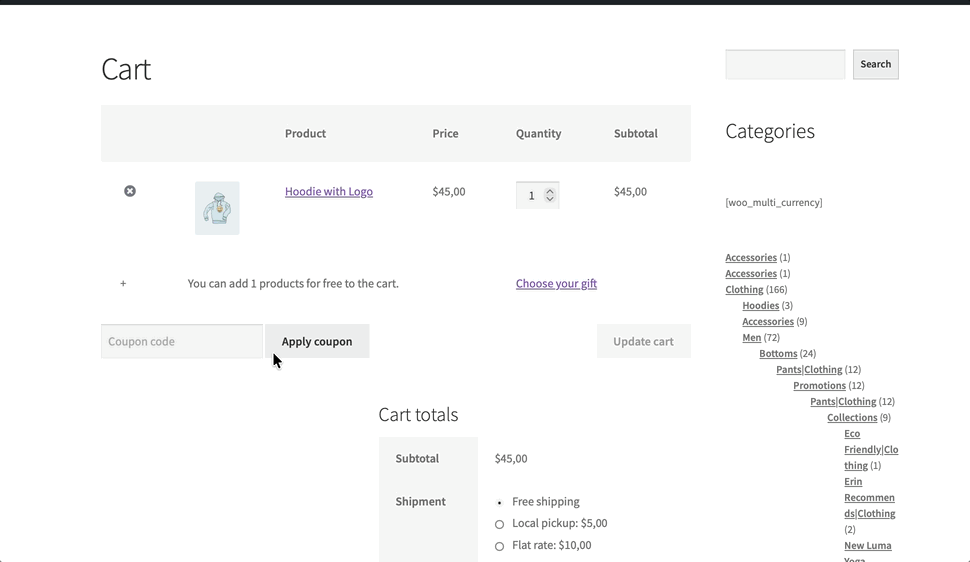Open the Hoodies subcategory

[x=760, y=306]
